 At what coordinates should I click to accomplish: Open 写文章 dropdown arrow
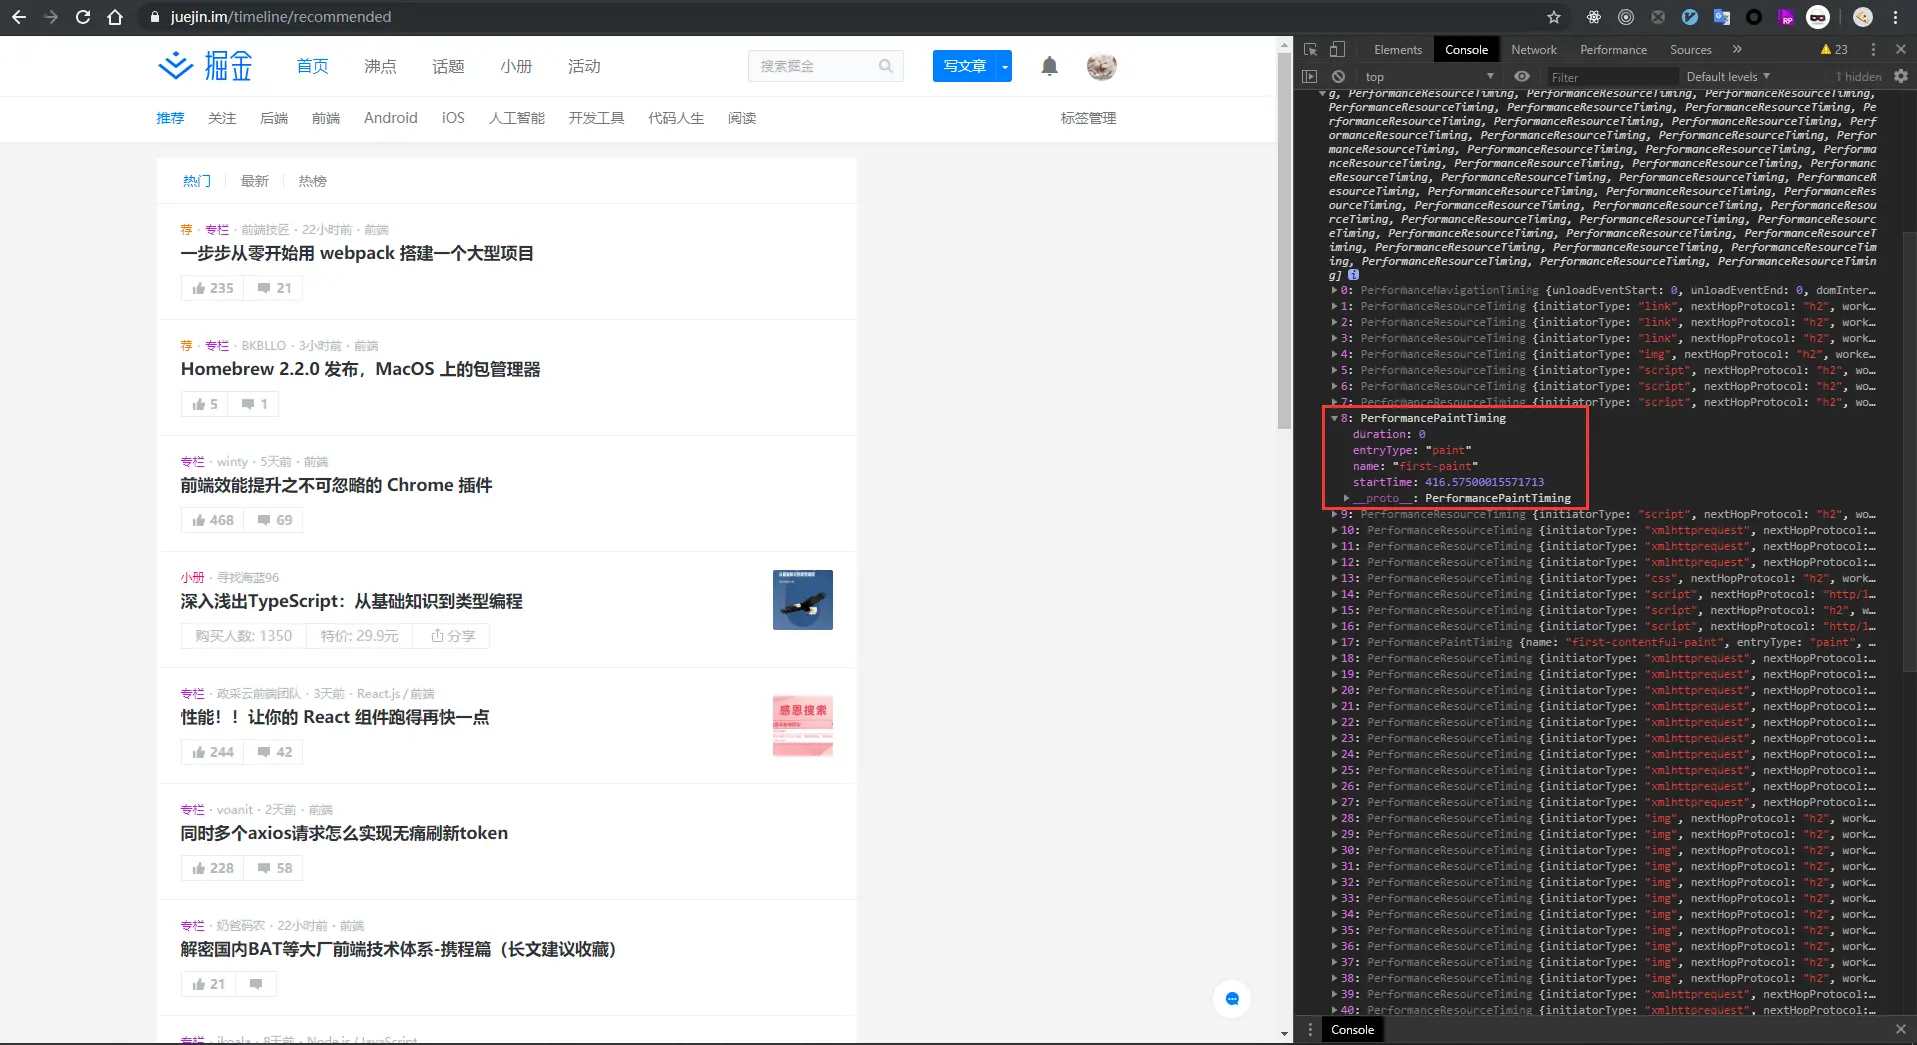[x=1004, y=66]
